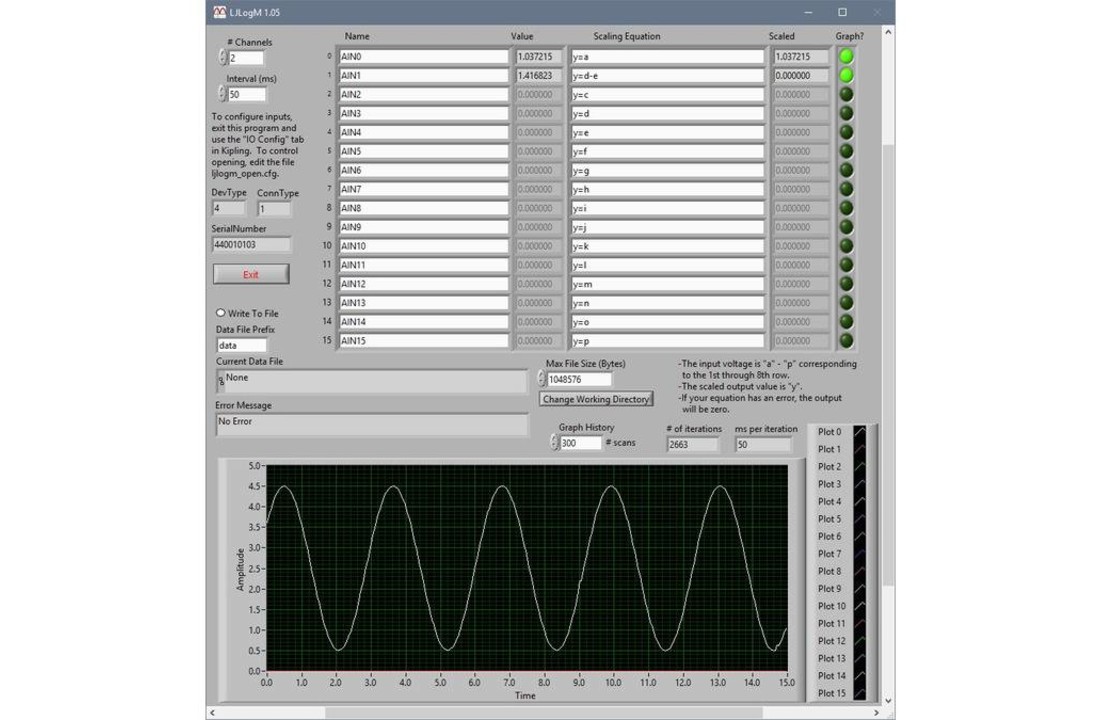Click the 5.0 label on Amplitude axis
Image resolution: width=1100 pixels, height=720 pixels.
tap(255, 465)
